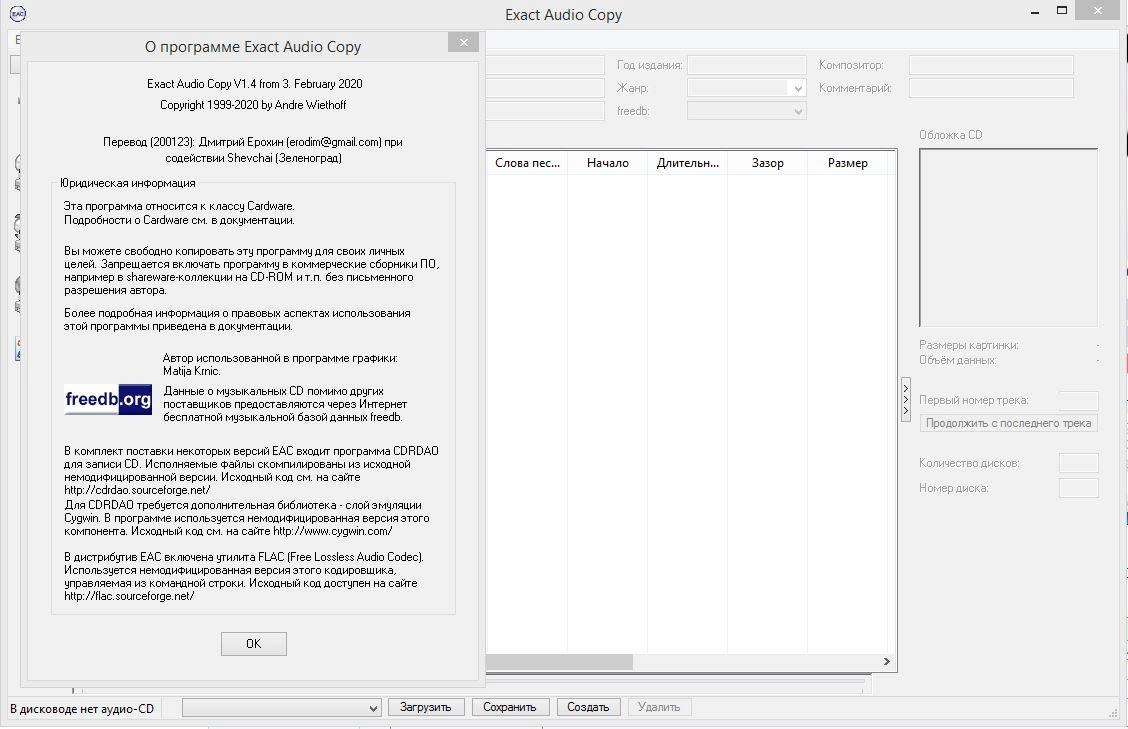Screen dimensions: 1128x729
Task: Click the 'В дисководе нет аудио-CD' status text
Action: pyautogui.click(x=82, y=708)
